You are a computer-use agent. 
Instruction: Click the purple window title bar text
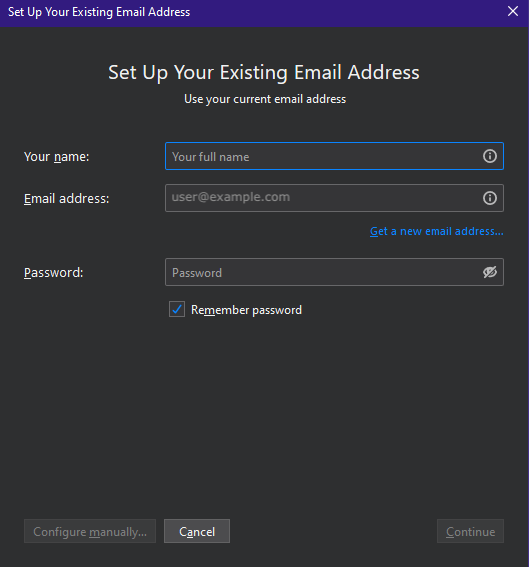click(x=99, y=12)
